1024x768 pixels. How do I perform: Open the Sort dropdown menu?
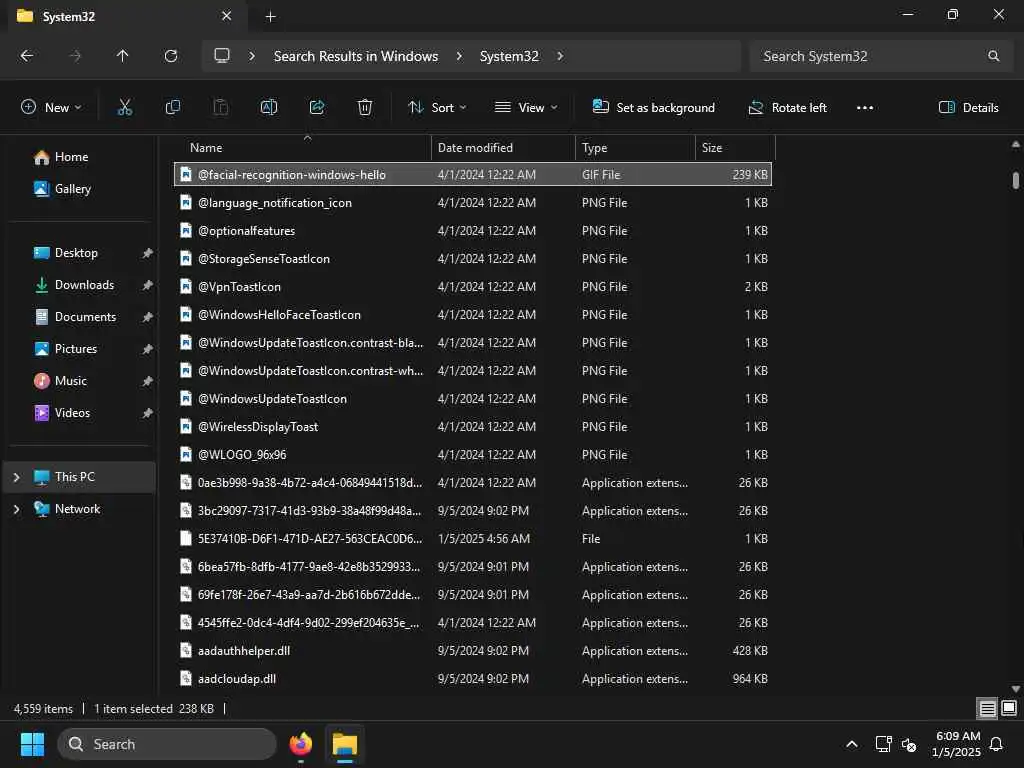click(437, 108)
